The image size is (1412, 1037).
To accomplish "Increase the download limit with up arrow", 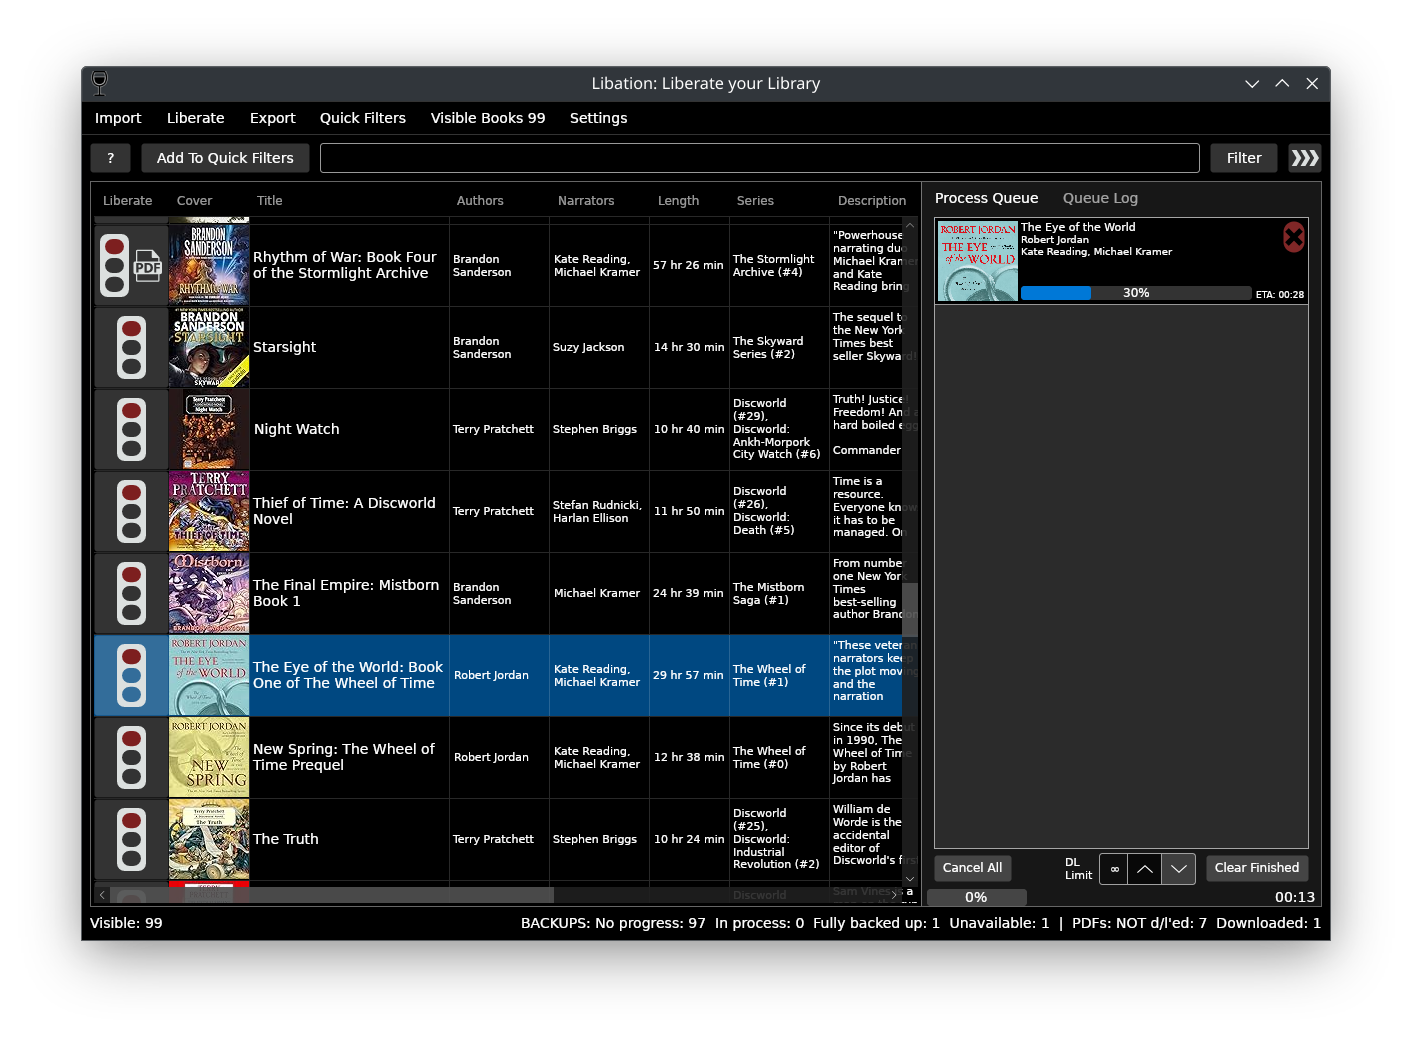I will pyautogui.click(x=1145, y=869).
